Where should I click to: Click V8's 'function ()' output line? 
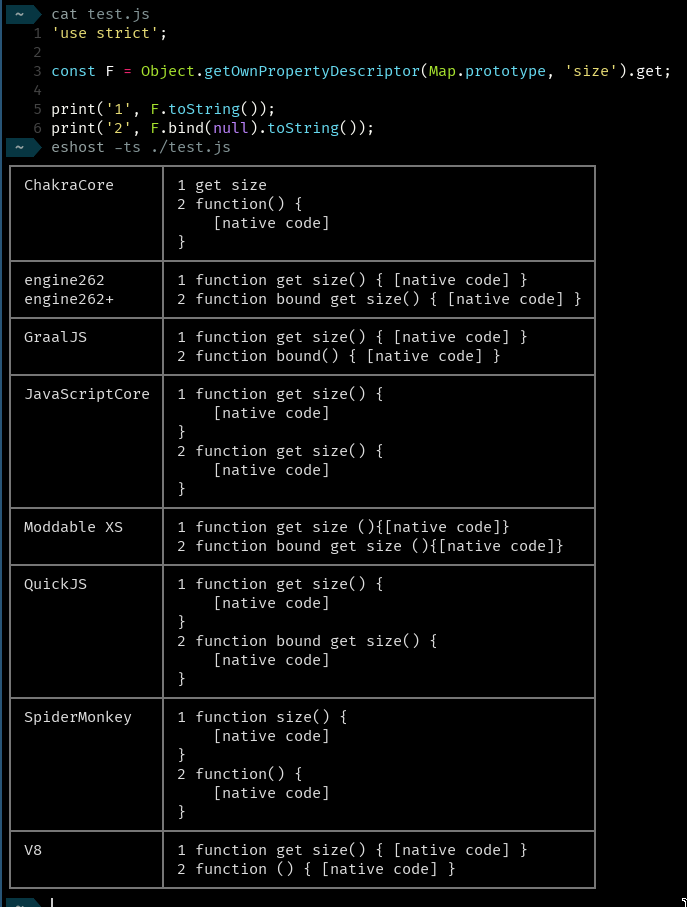pyautogui.click(x=316, y=869)
